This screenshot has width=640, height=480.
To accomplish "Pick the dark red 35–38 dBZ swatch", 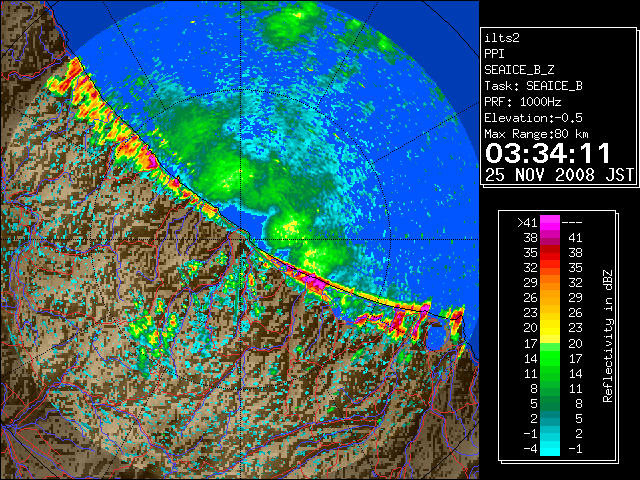I will pos(550,253).
